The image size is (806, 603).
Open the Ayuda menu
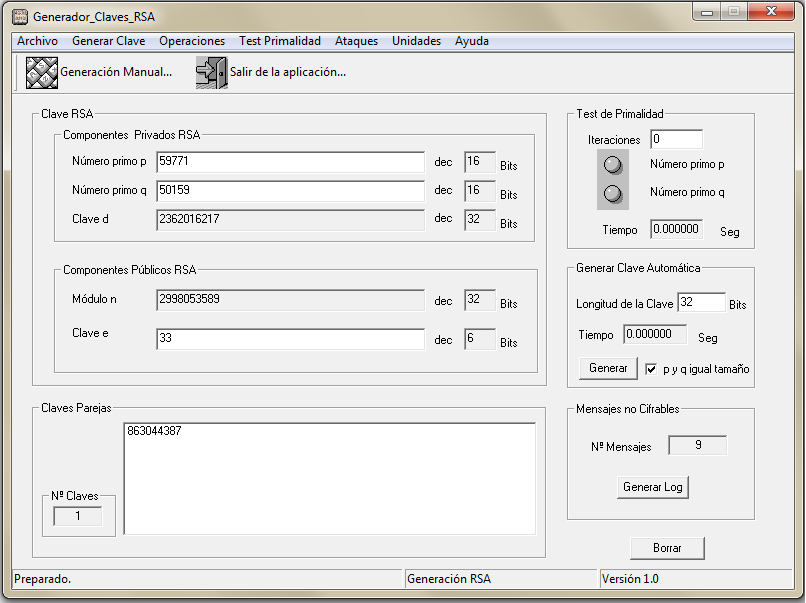(472, 41)
